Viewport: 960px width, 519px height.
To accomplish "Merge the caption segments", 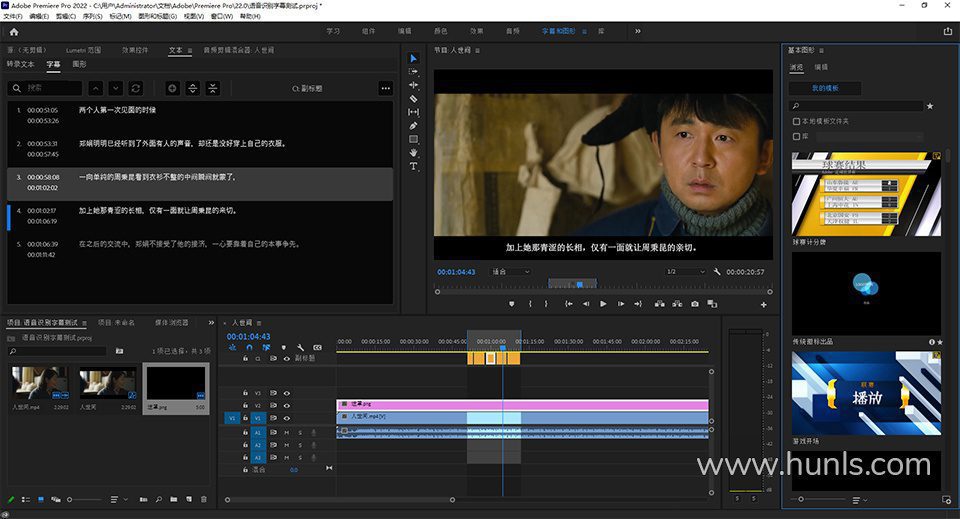I will coord(212,88).
